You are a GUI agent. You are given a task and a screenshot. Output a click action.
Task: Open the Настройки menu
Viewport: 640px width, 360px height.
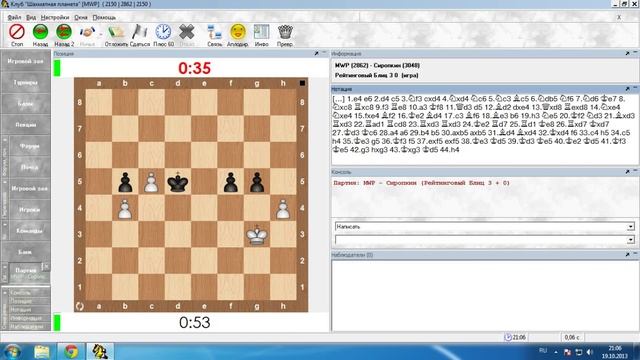[55, 18]
